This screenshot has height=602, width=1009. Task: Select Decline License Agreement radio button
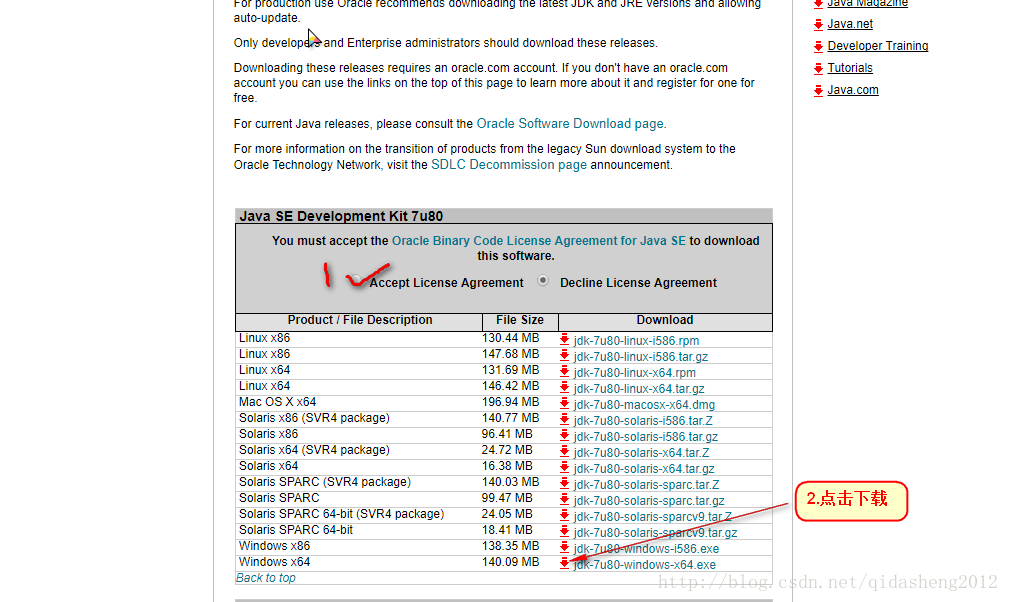[x=543, y=280]
